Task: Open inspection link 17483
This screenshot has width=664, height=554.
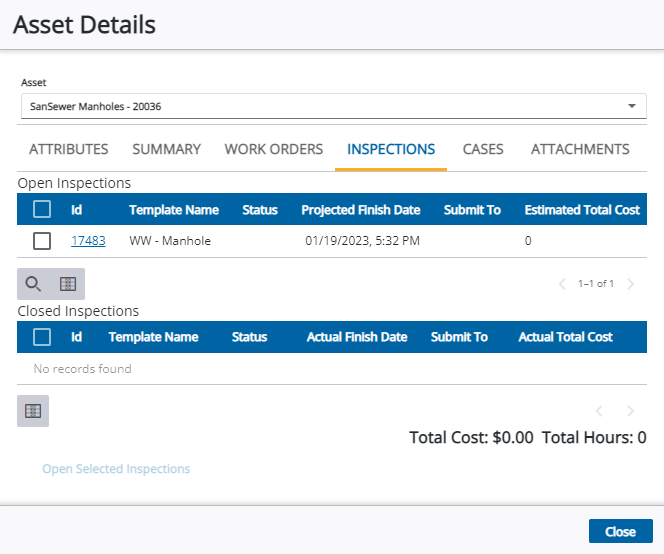Action: (x=88, y=241)
